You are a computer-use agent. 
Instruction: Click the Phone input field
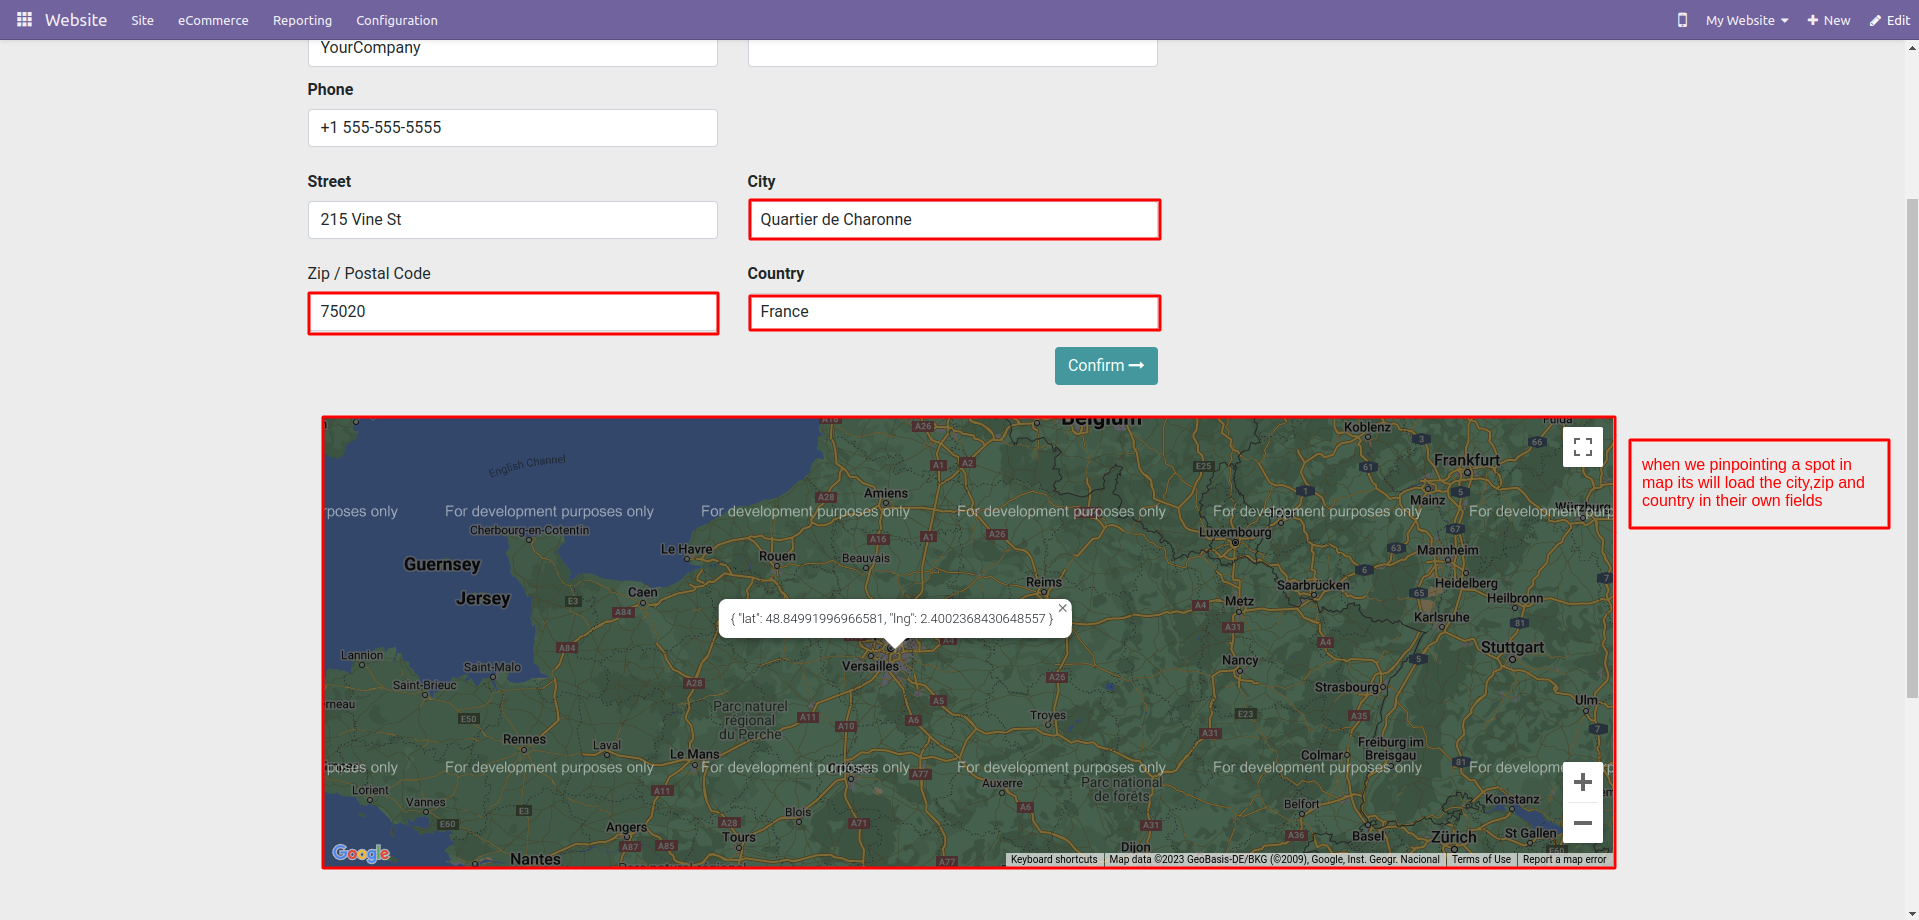coord(512,128)
